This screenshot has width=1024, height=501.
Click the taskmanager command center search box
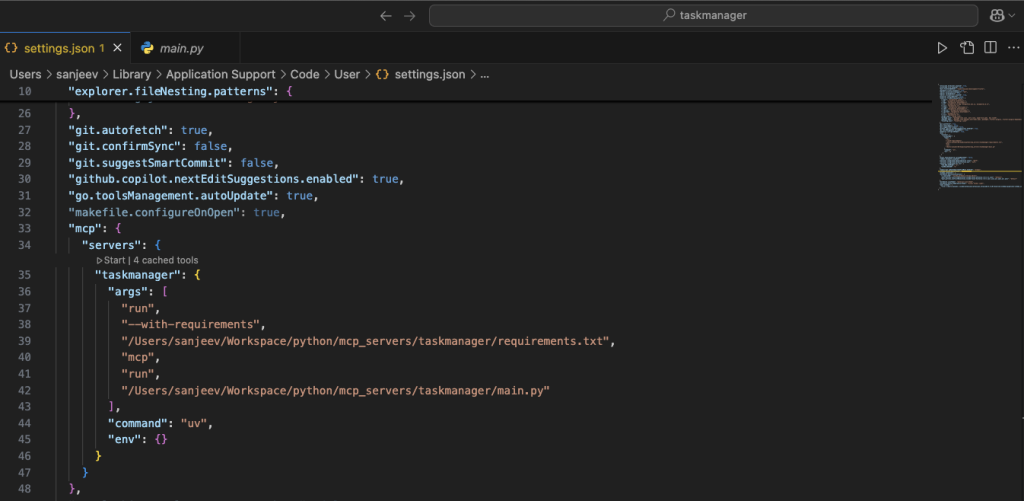(x=703, y=16)
